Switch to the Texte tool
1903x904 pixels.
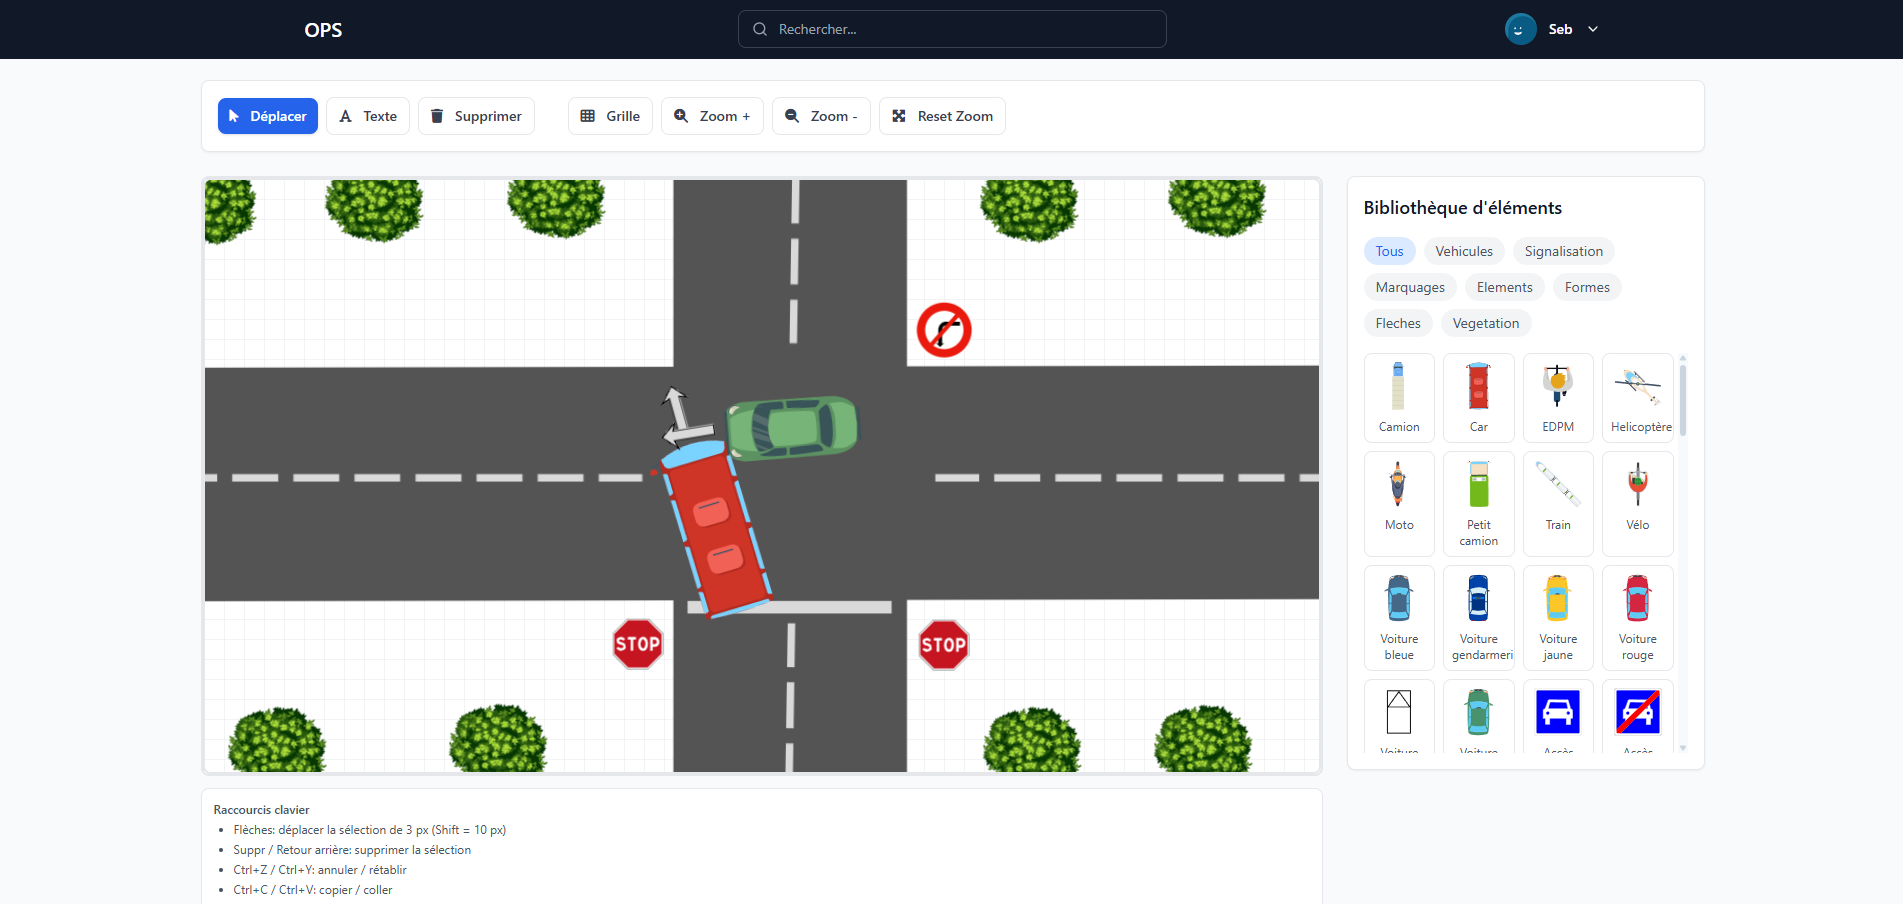pos(367,116)
